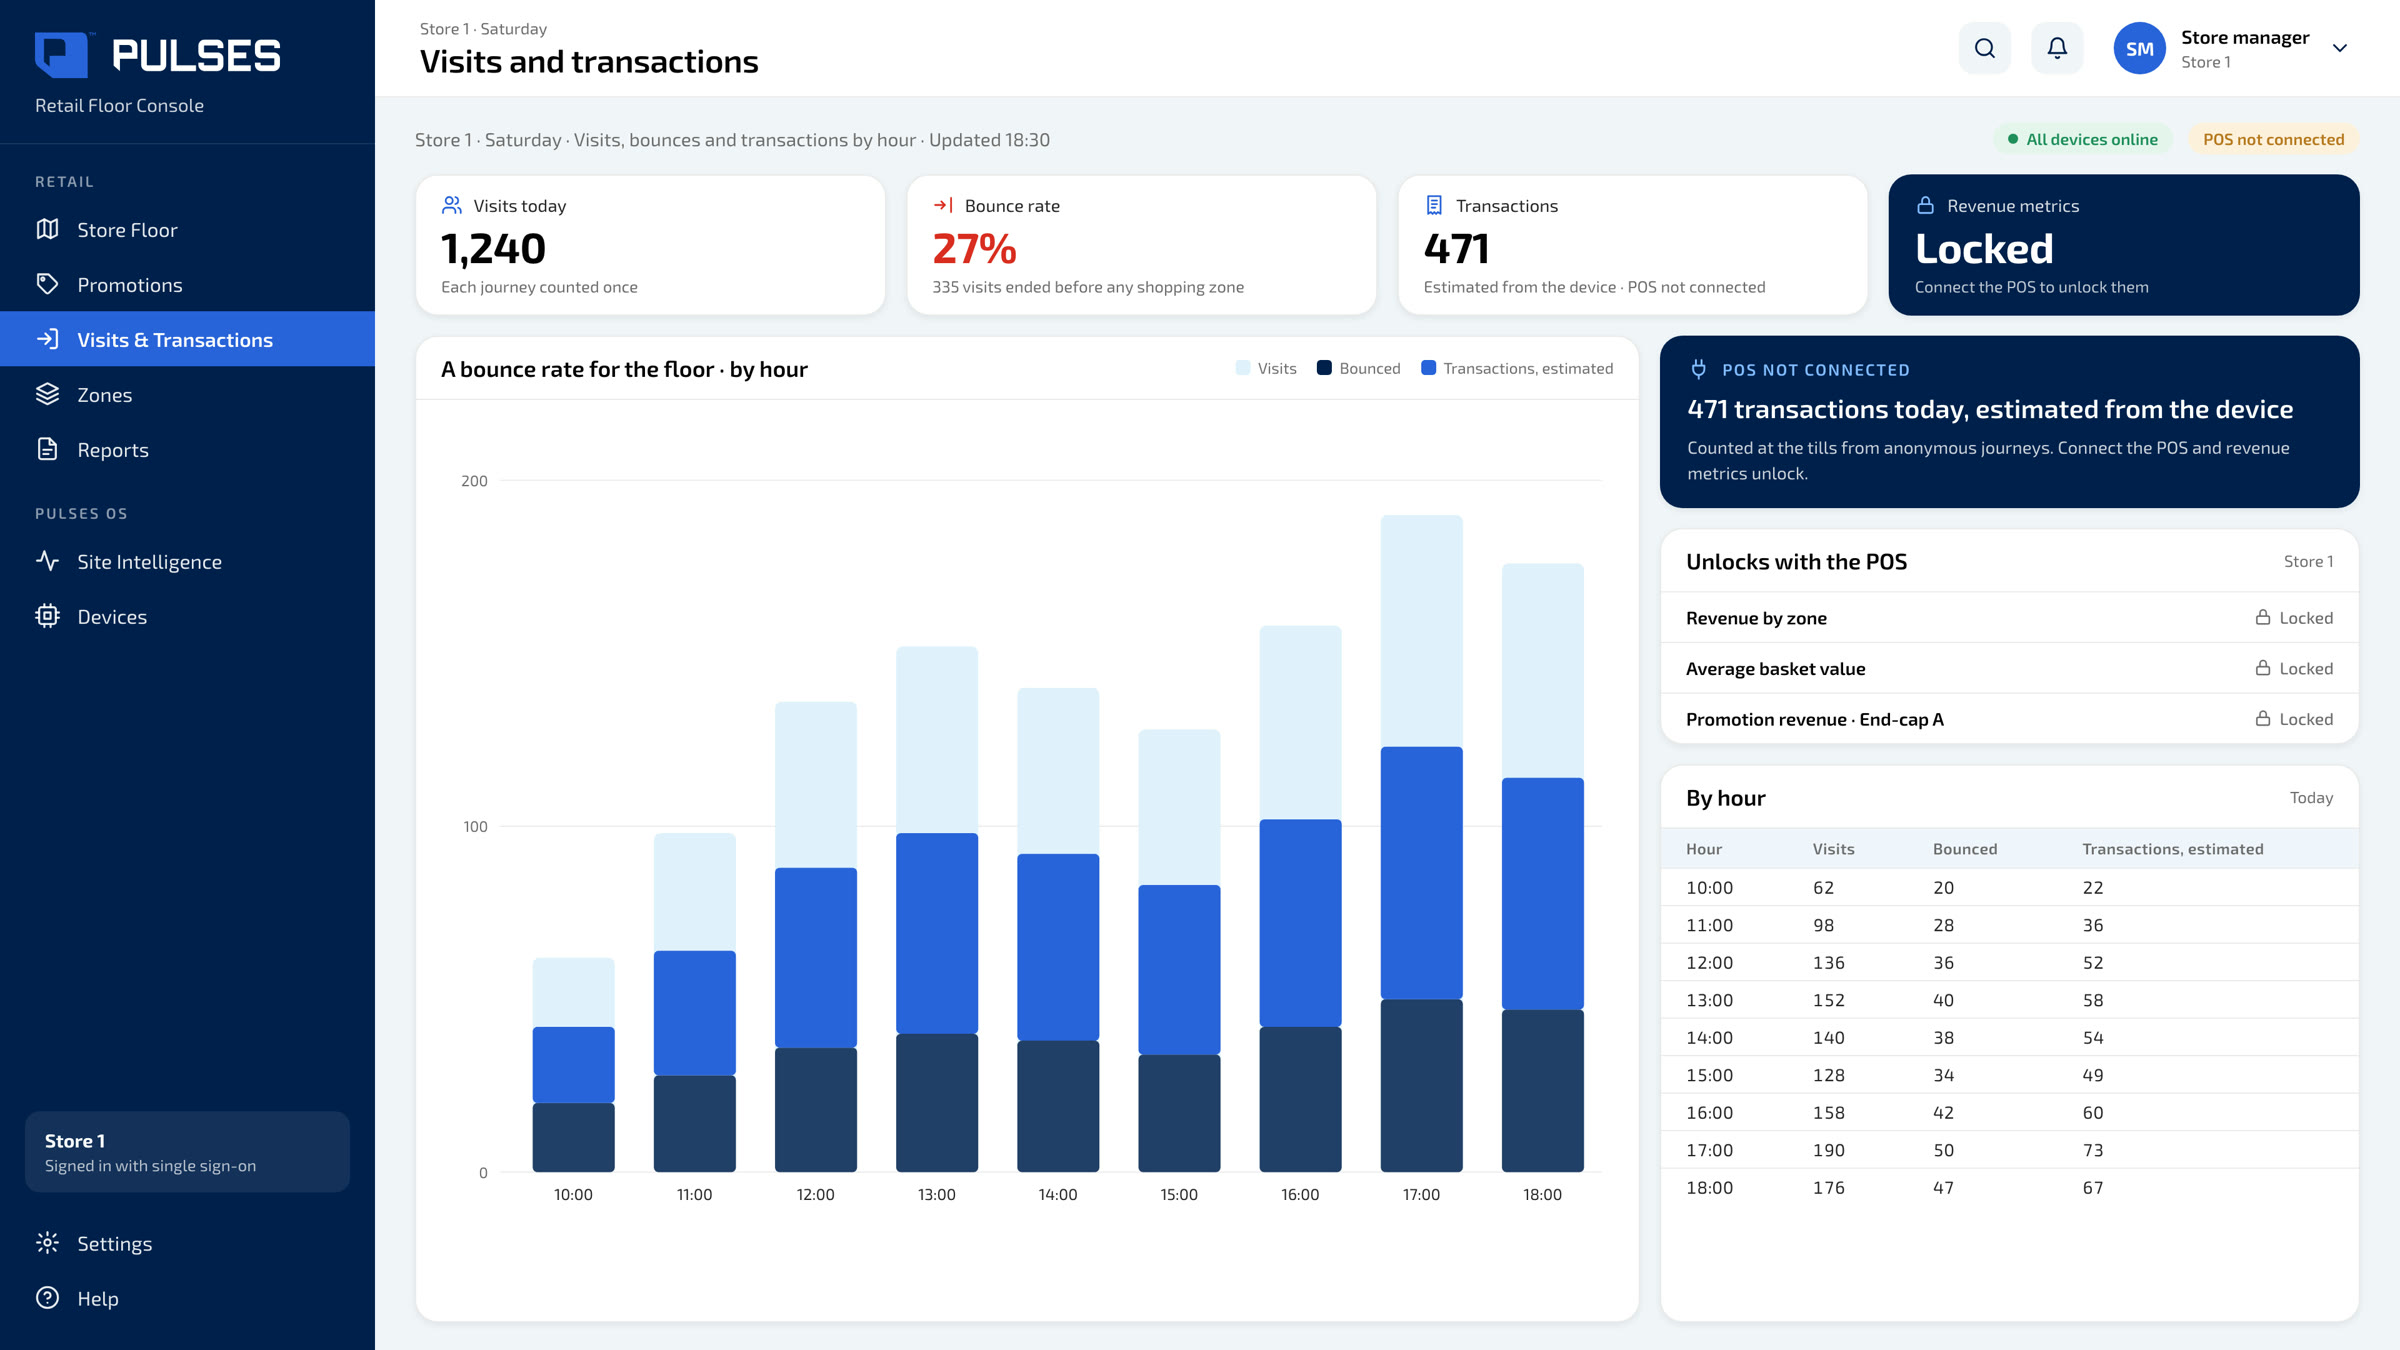Click the POS not connected plug icon
The image size is (2400, 1350).
1698,369
